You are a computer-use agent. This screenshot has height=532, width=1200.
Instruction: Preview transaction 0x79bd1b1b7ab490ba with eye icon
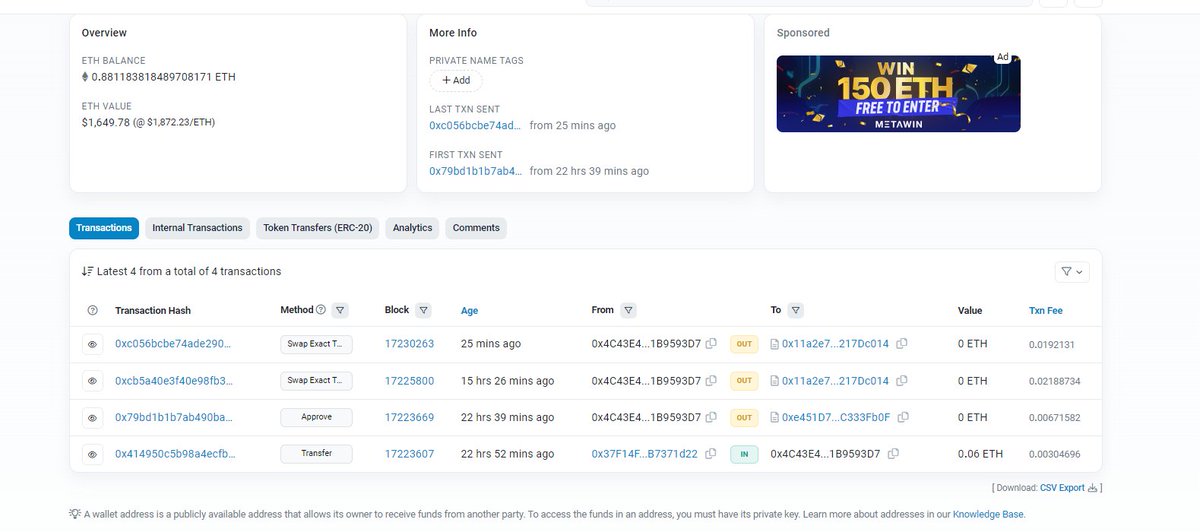coord(92,417)
